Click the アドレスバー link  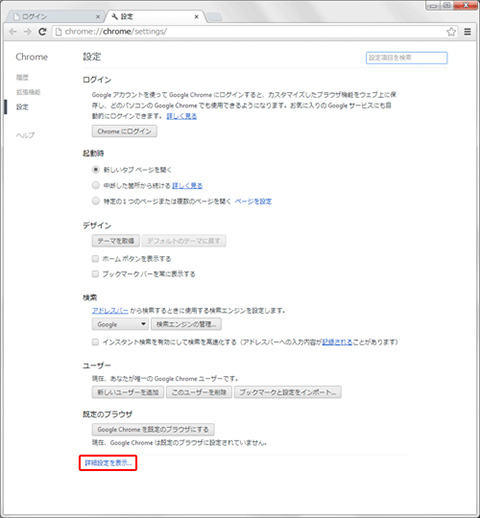tap(110, 311)
